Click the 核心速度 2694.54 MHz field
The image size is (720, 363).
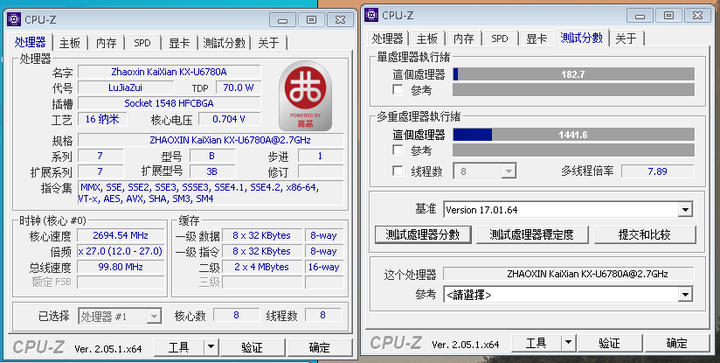pos(120,235)
